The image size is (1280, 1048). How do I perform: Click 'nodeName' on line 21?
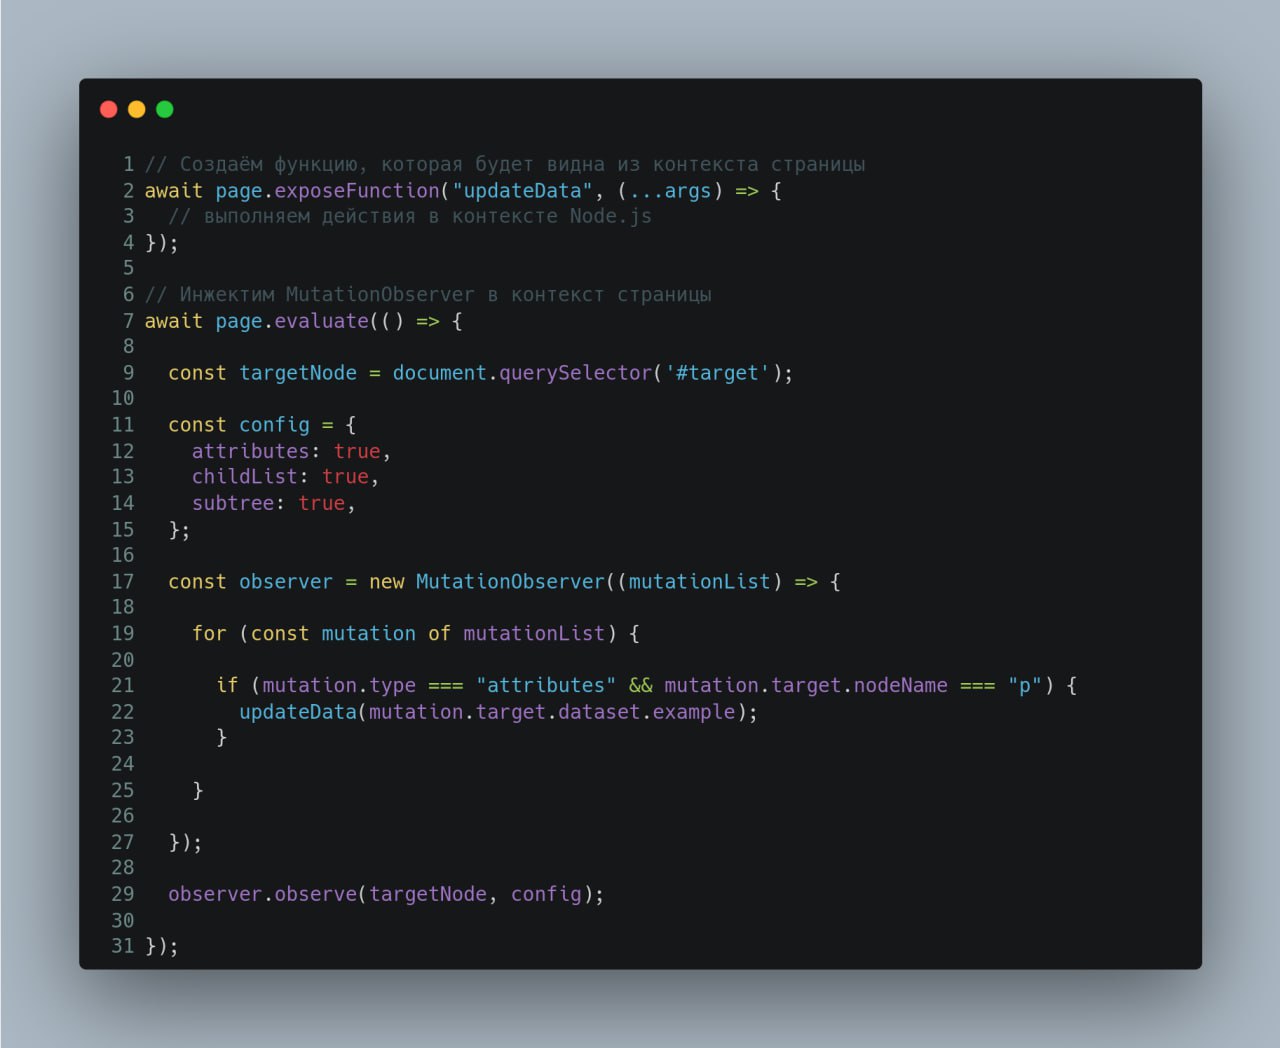[x=900, y=685]
